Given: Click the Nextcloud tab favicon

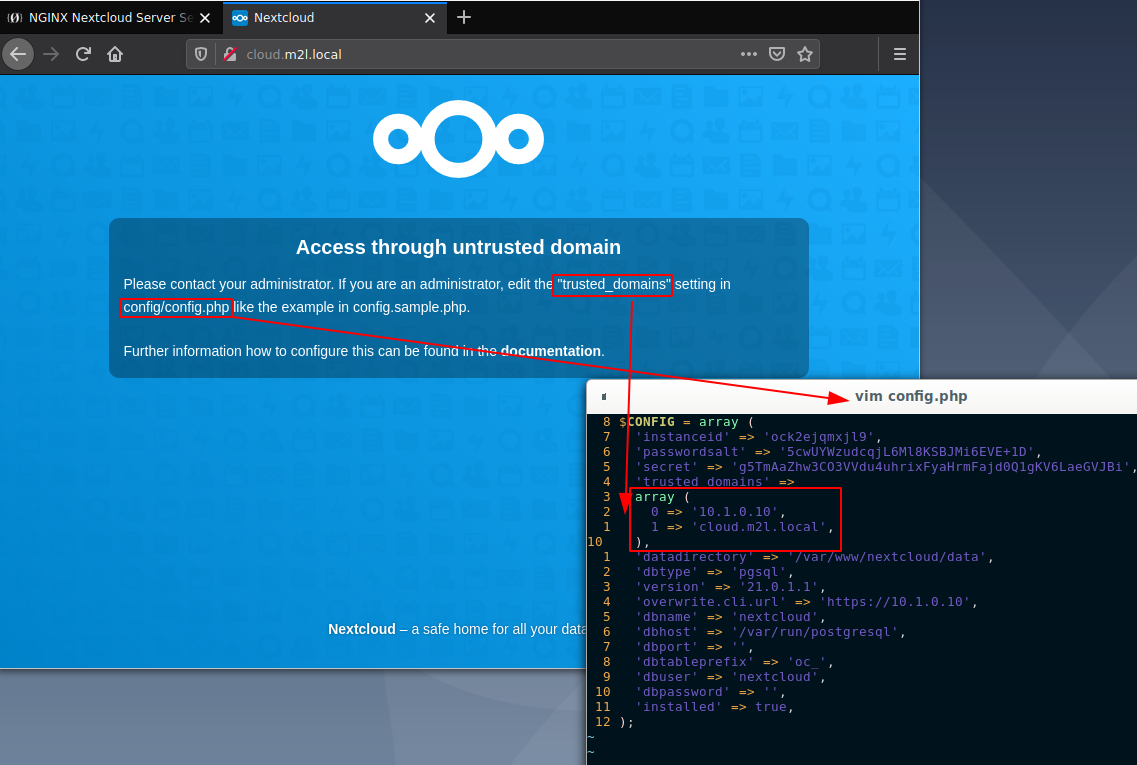Looking at the screenshot, I should coord(239,18).
